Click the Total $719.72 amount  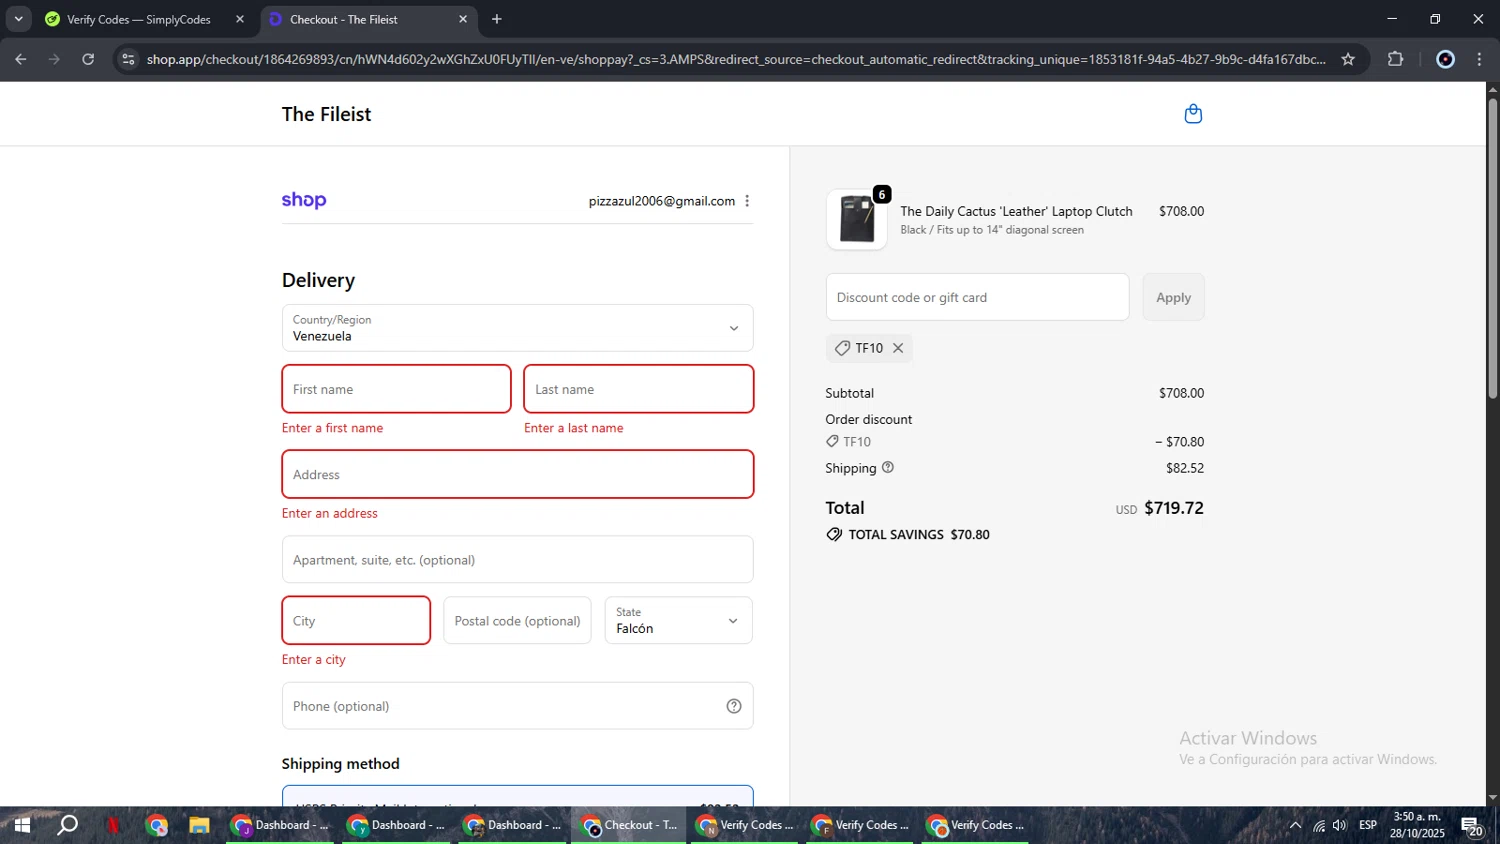pos(1174,508)
